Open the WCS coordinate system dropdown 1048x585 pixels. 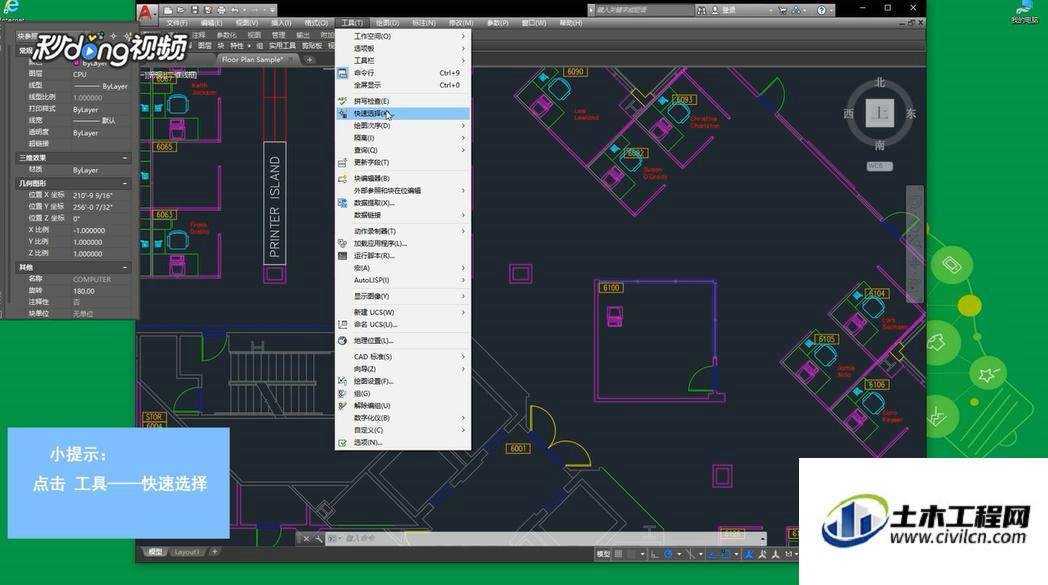coord(880,166)
